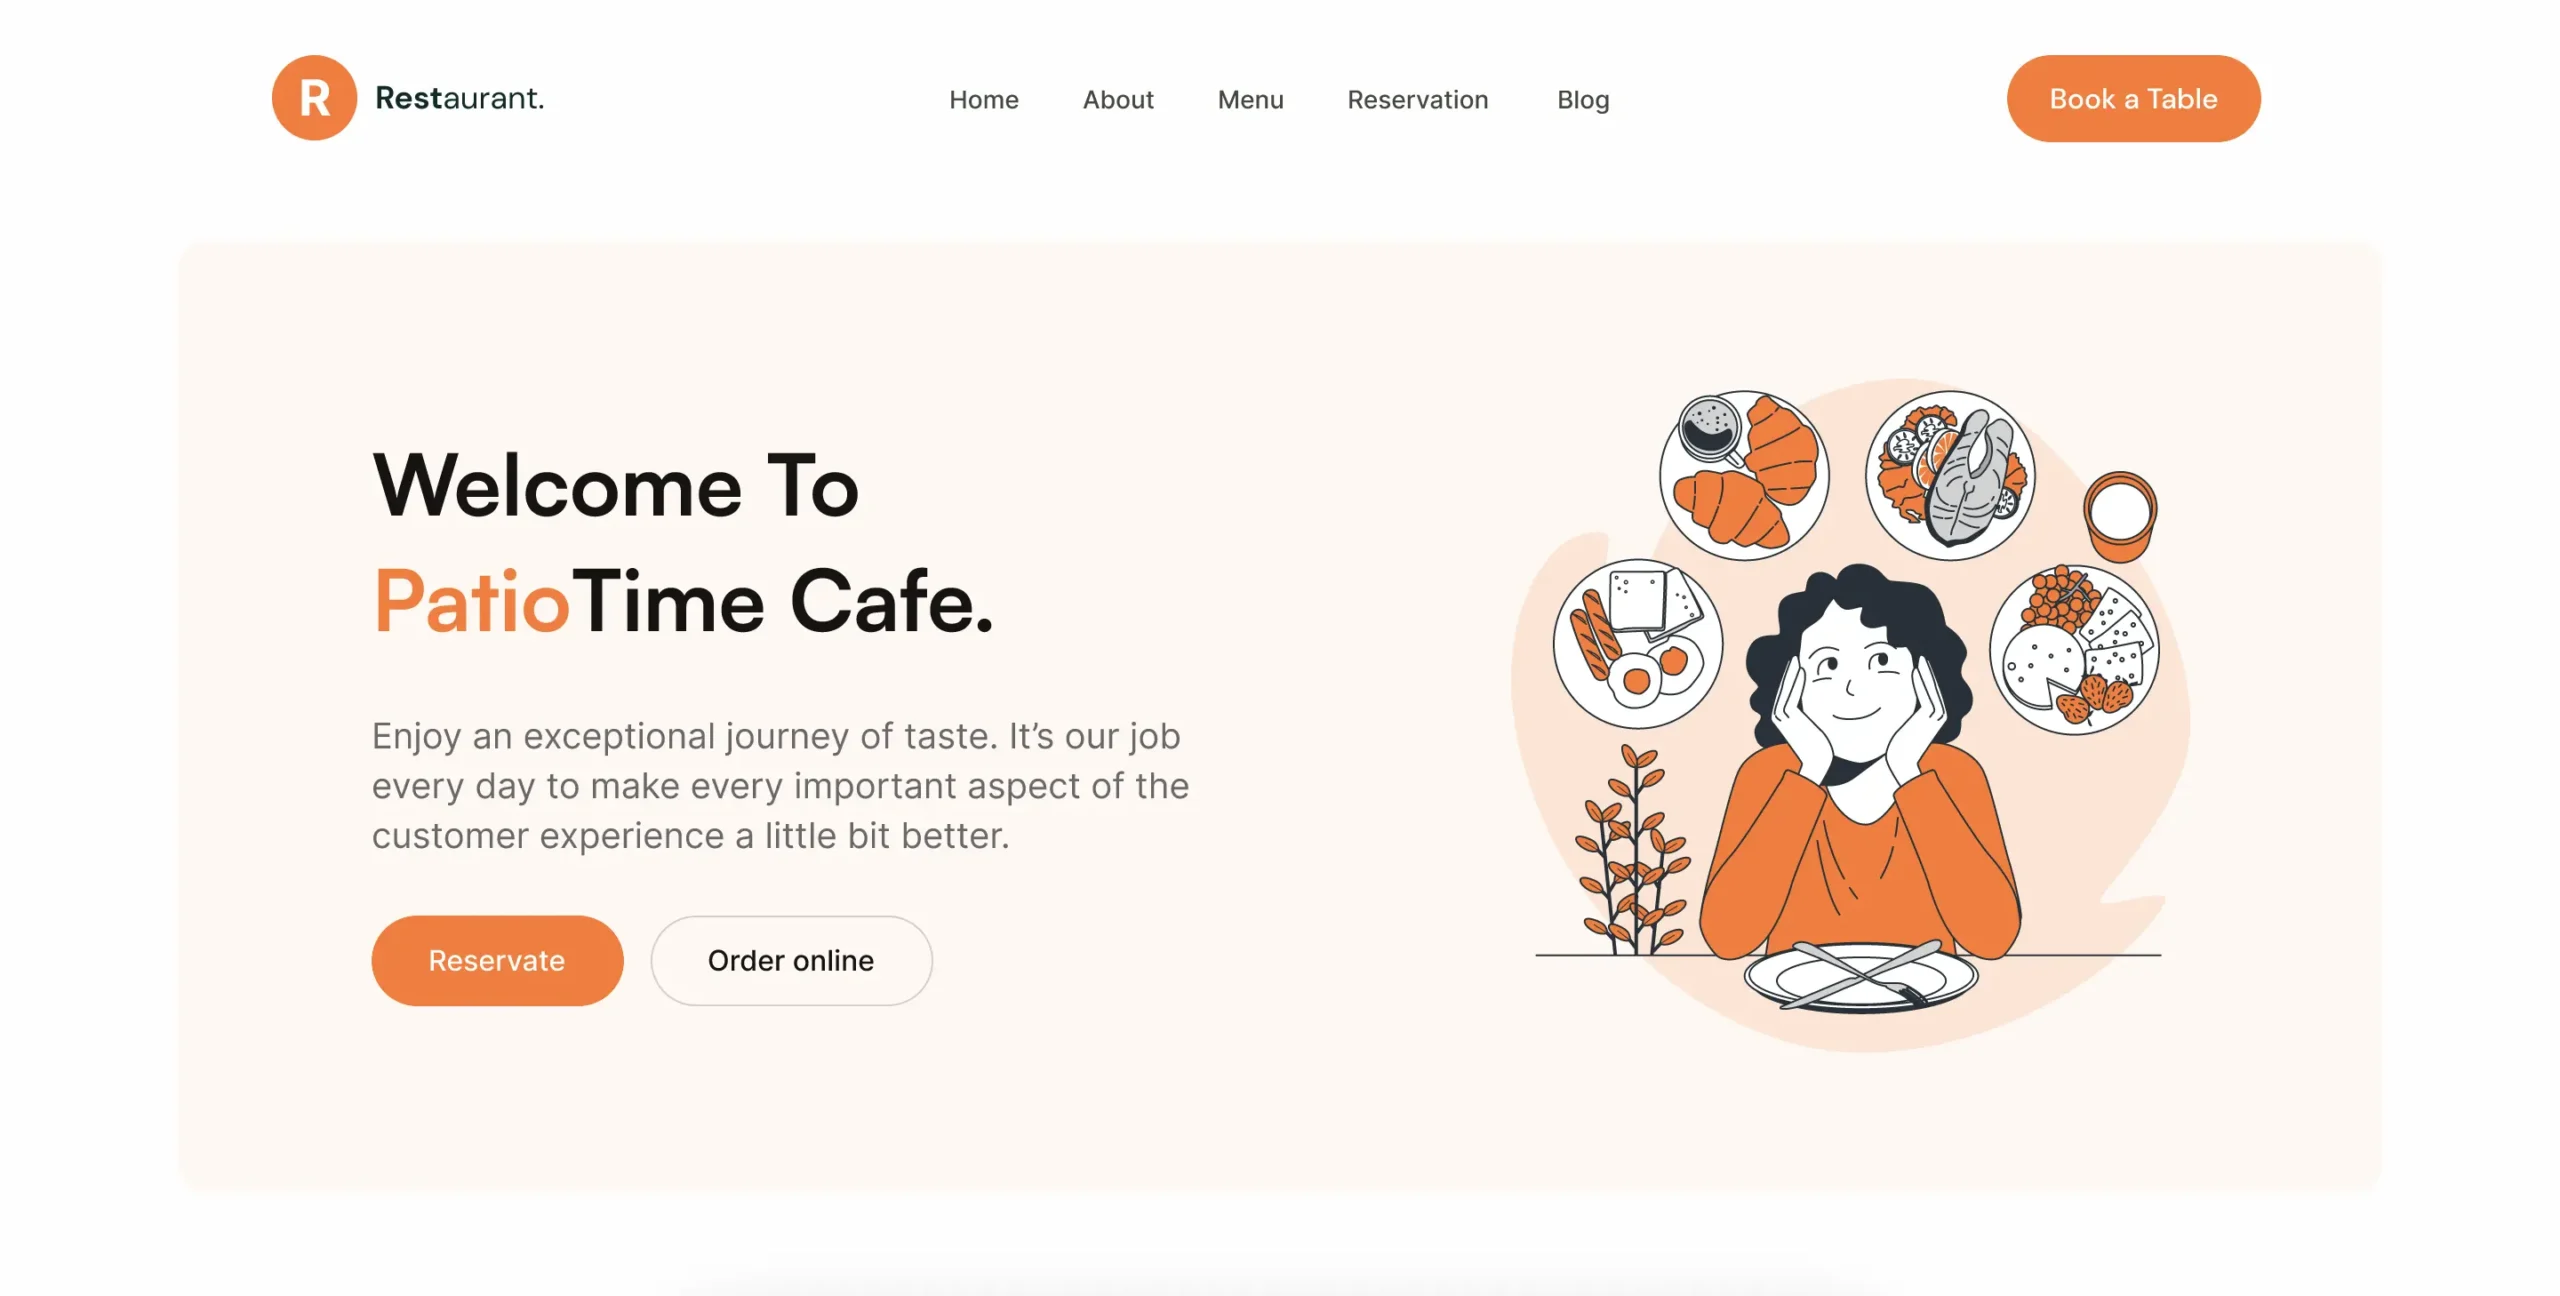The height and width of the screenshot is (1296, 2560).
Task: Click the orange R logo icon
Action: point(314,98)
